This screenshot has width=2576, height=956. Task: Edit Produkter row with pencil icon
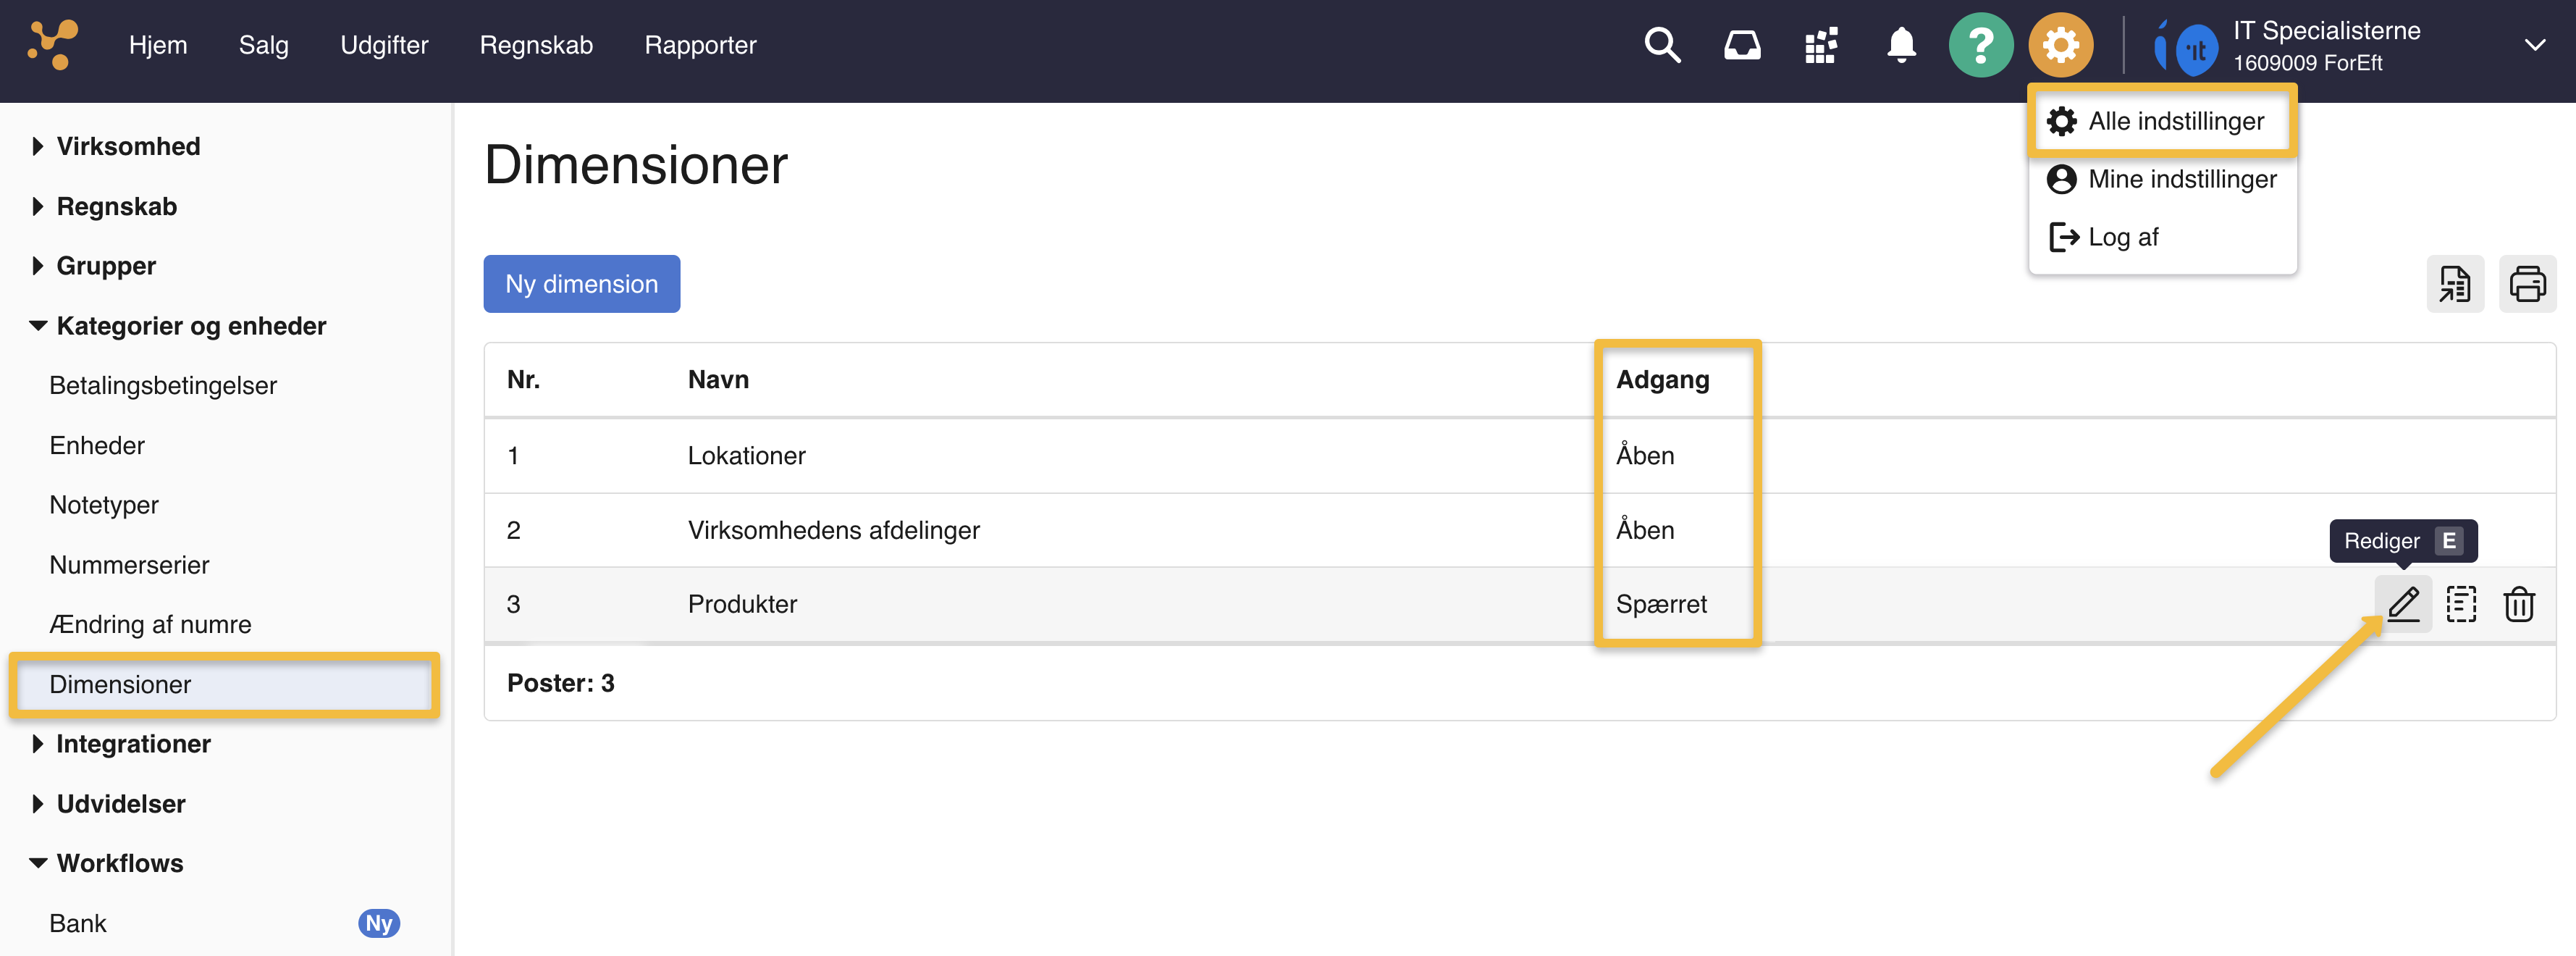[2403, 604]
